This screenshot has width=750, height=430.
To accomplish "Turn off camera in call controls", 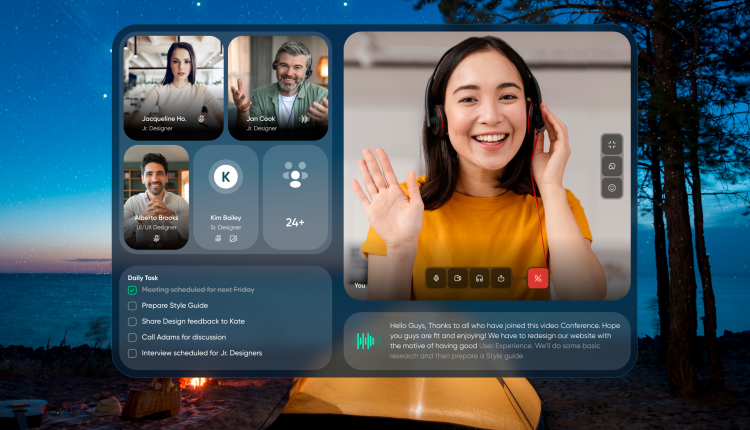I will click(457, 278).
